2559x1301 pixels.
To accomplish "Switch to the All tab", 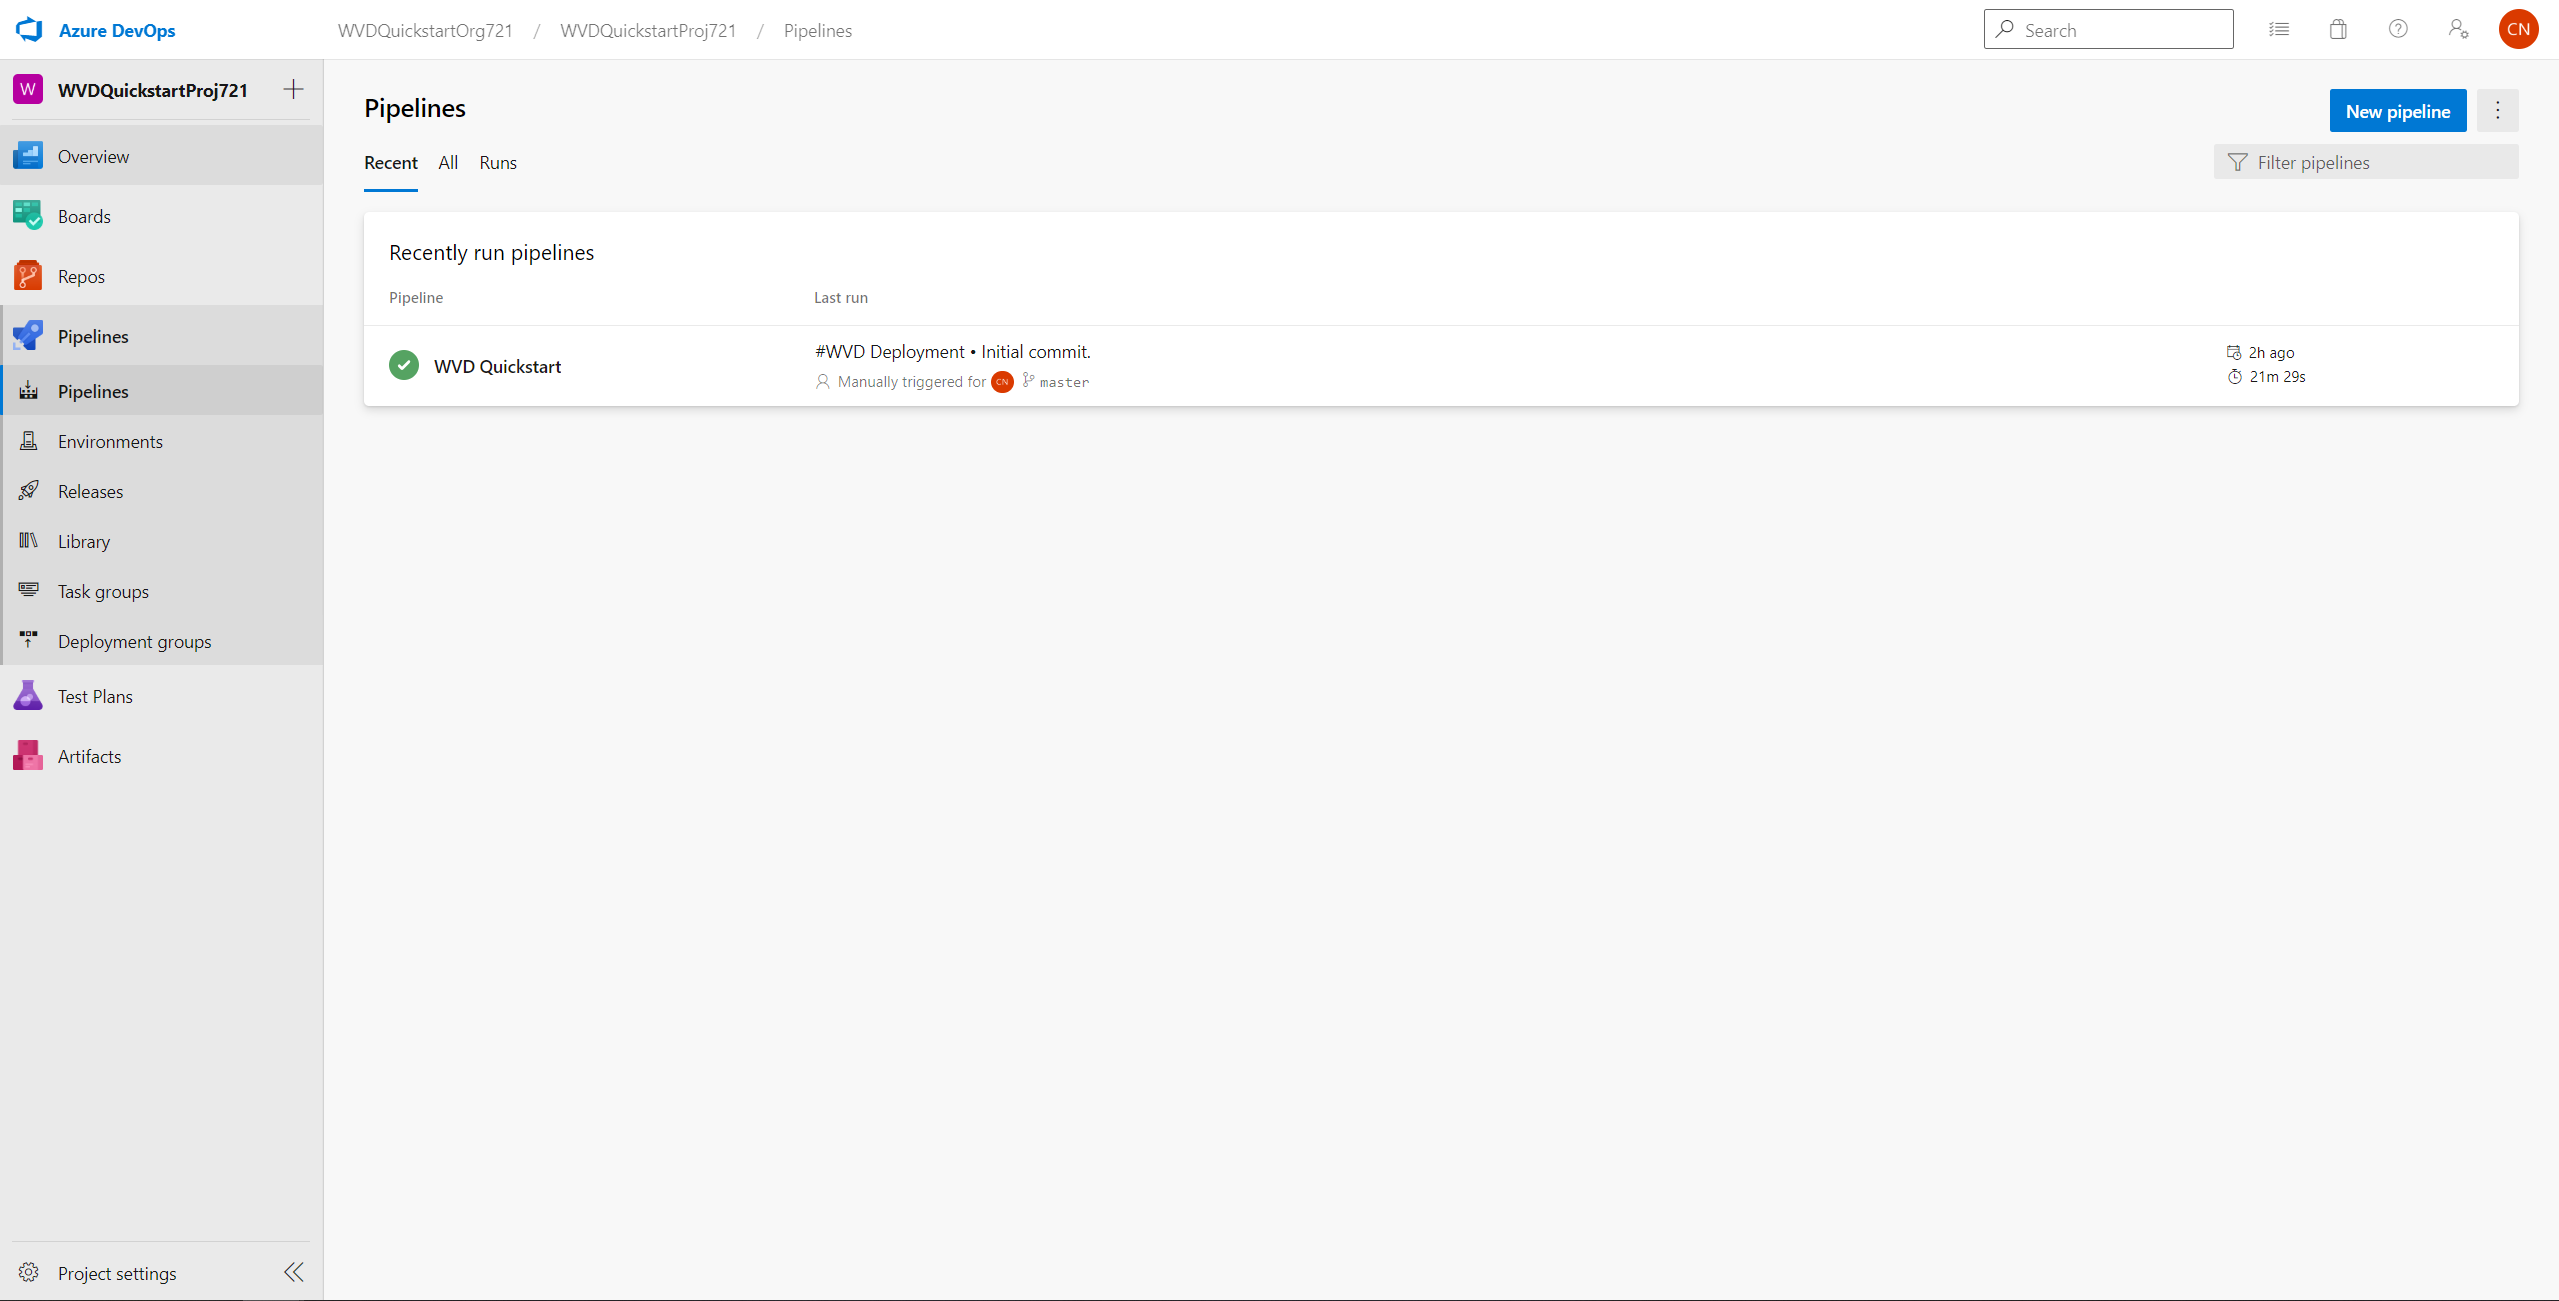I will coord(448,161).
